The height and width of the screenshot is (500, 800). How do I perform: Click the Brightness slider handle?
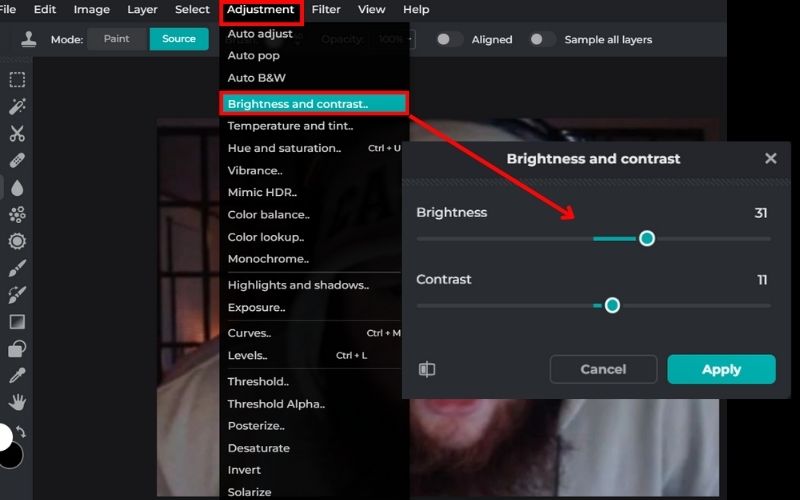(647, 238)
